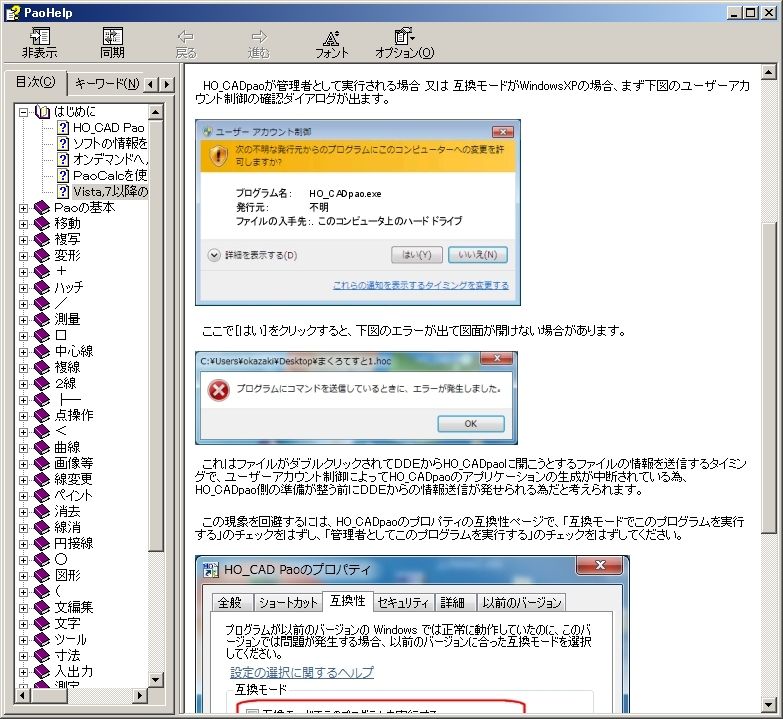Click the 文字 book icon
This screenshot has width=783, height=719.
(x=41, y=624)
